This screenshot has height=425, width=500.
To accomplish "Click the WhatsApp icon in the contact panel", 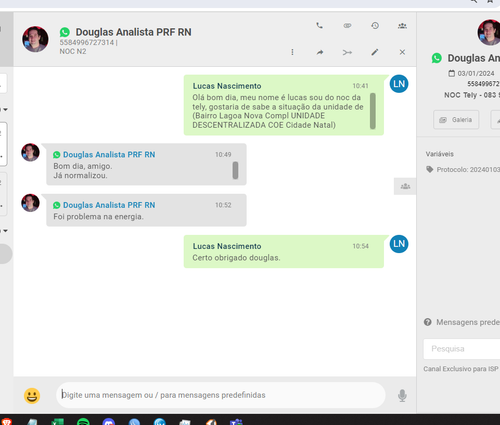I will tap(437, 58).
